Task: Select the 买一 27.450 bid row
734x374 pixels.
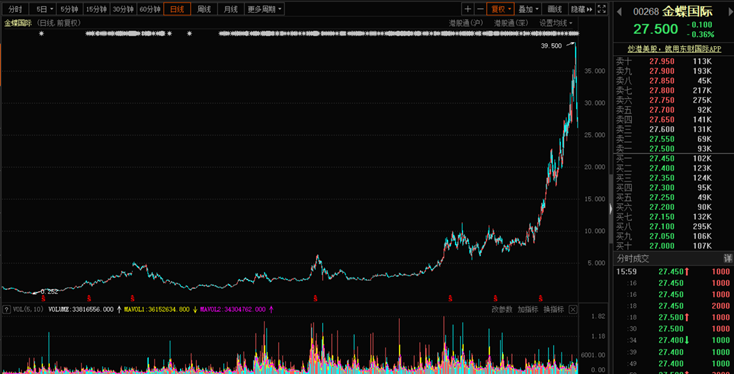Action: tap(674, 158)
